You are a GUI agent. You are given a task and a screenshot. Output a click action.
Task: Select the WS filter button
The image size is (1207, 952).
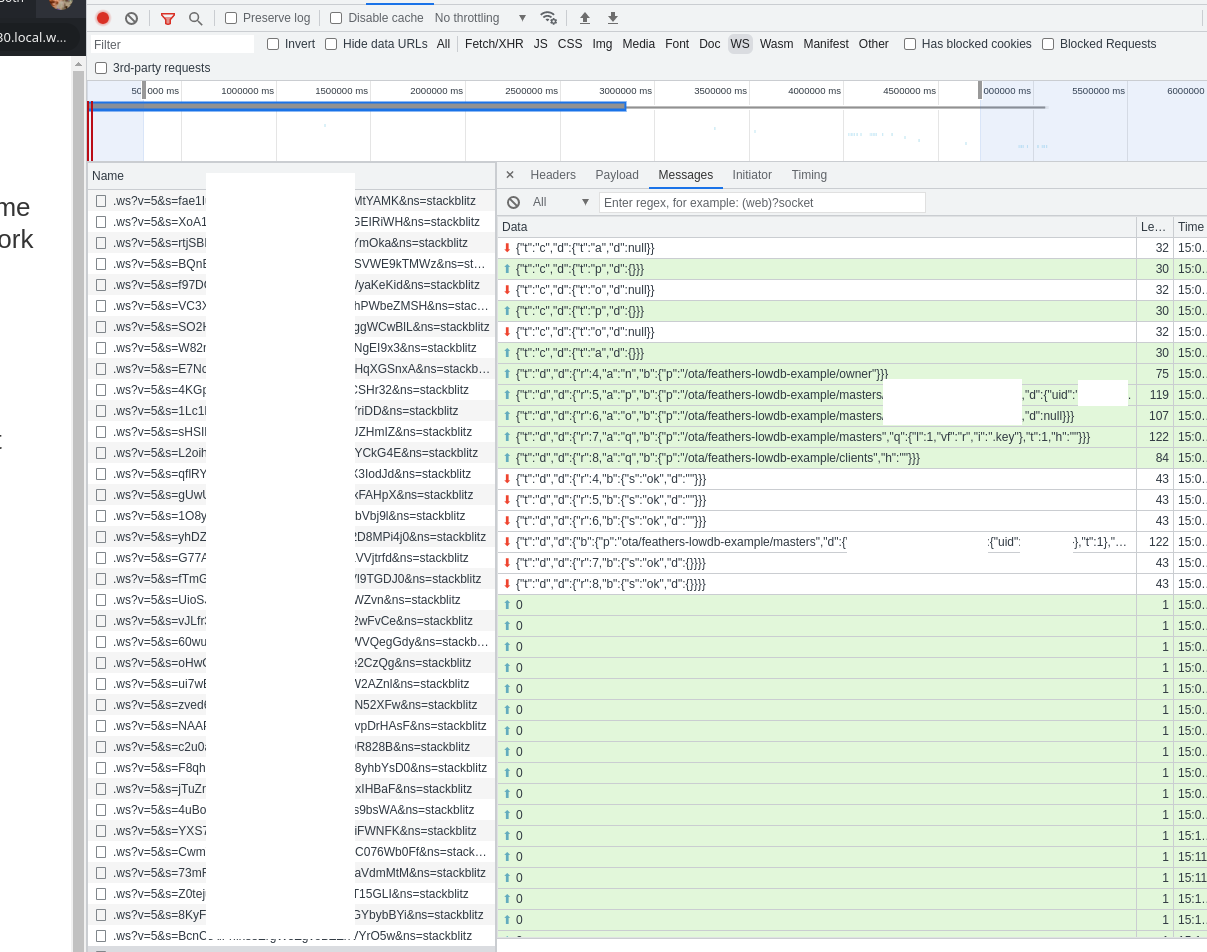[x=740, y=44]
